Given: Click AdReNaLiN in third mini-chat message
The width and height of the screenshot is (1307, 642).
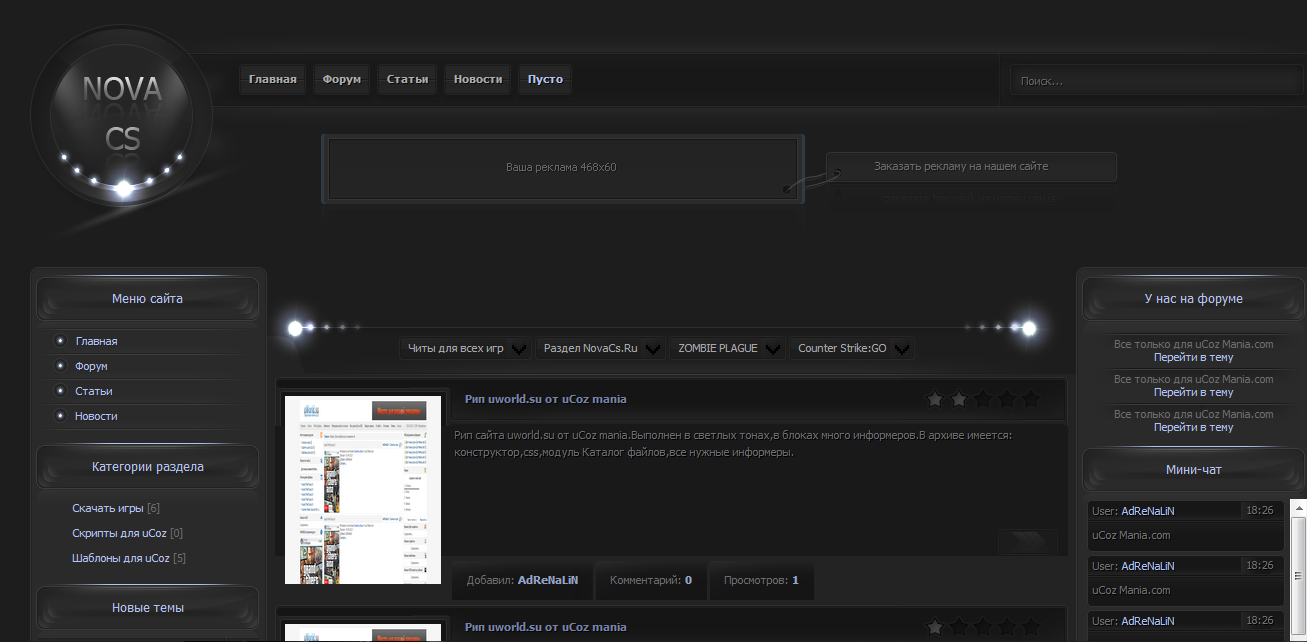Looking at the screenshot, I should click(1148, 620).
